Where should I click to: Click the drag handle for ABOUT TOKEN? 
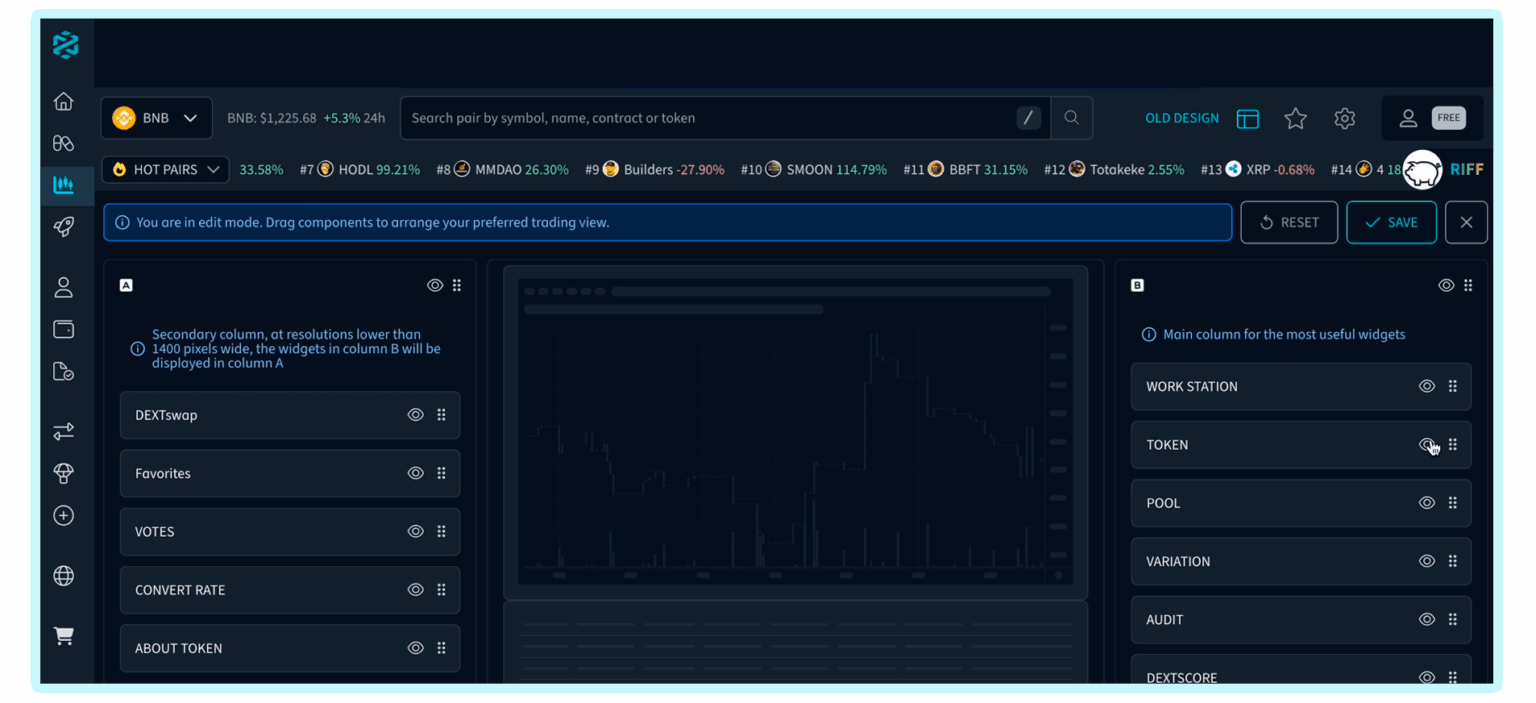tap(441, 648)
